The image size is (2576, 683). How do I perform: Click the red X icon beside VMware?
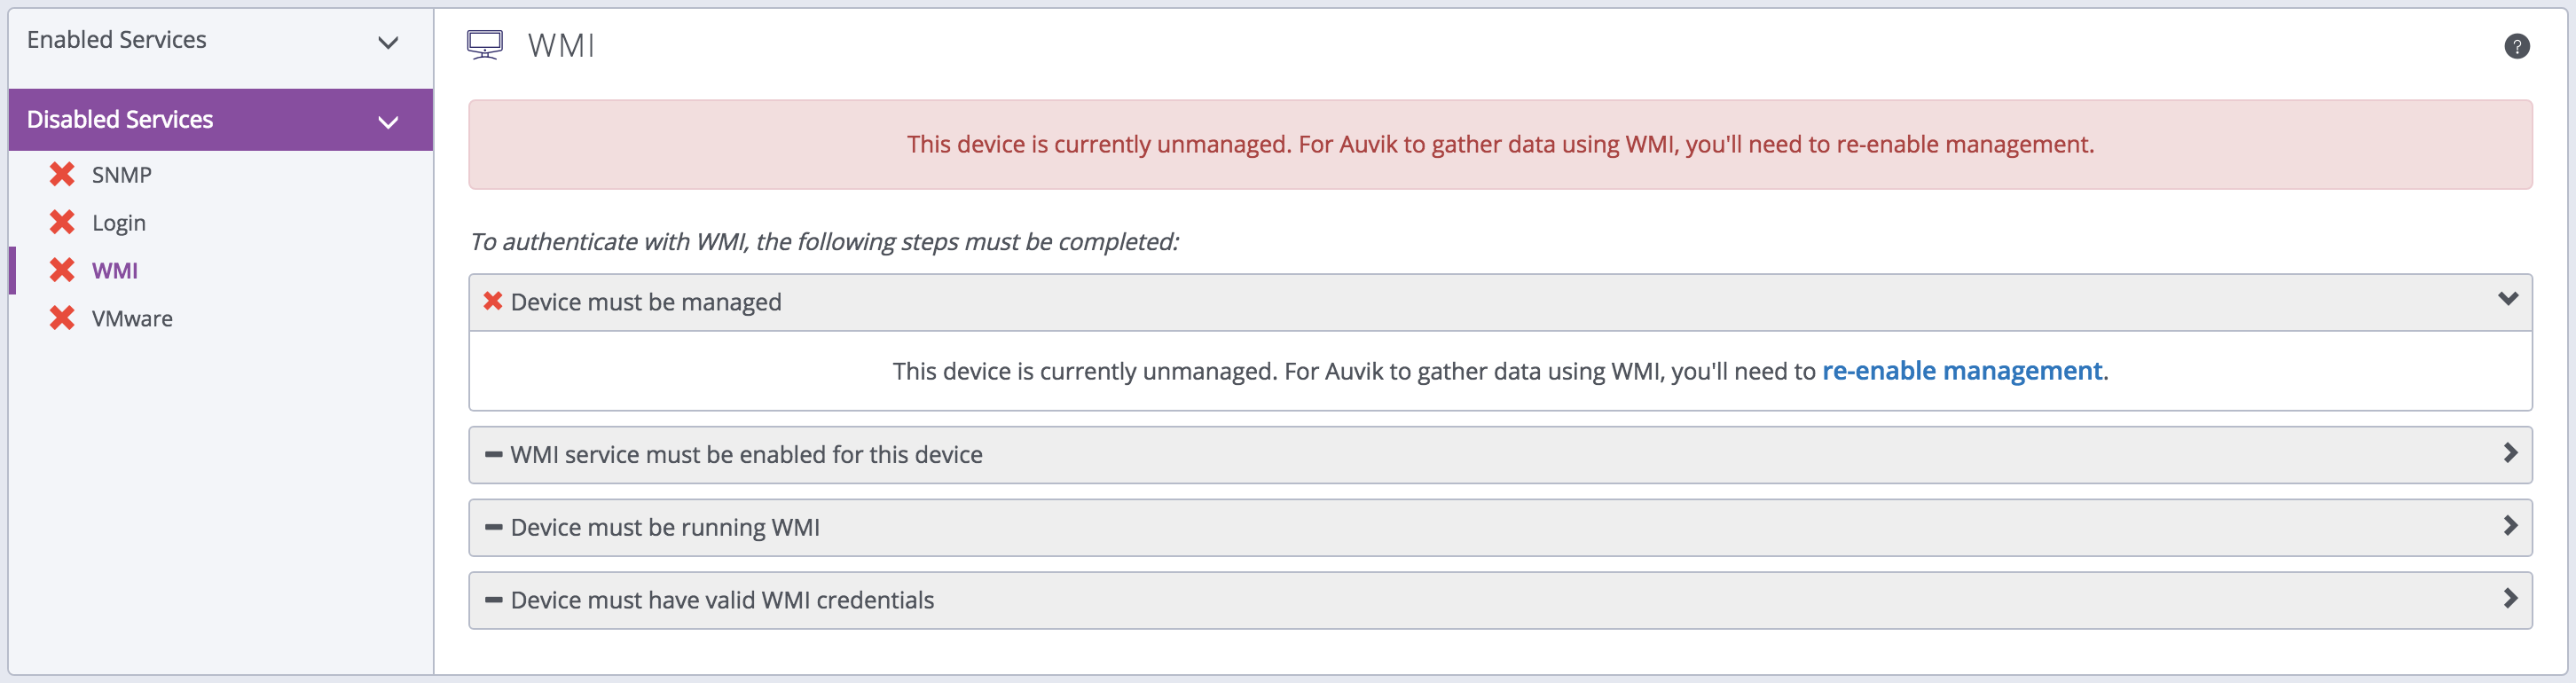(62, 318)
